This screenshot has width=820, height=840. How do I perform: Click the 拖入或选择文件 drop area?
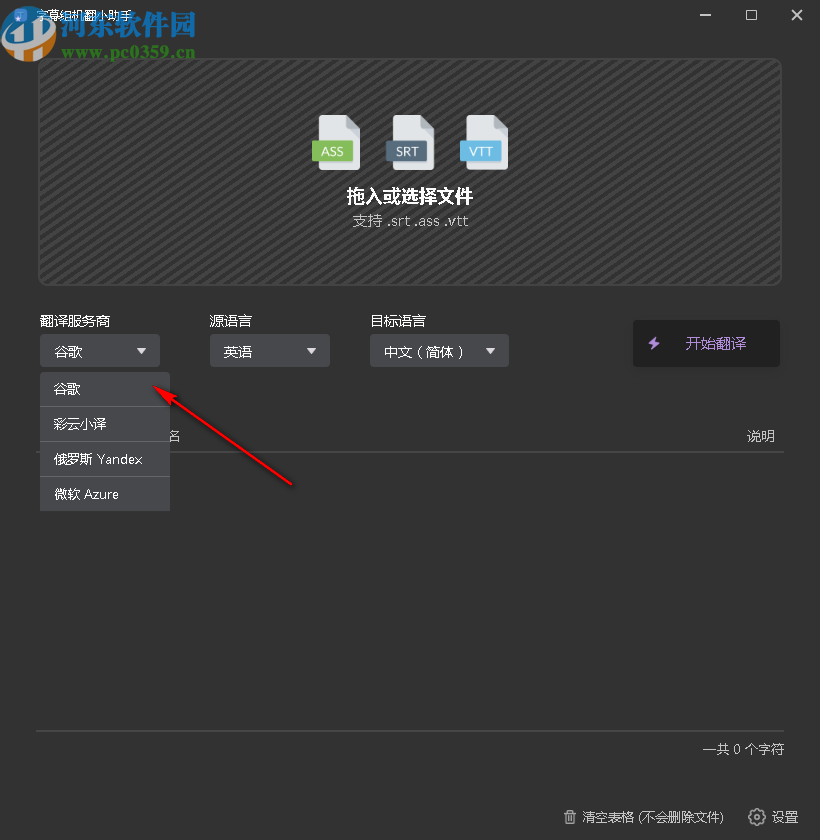coord(409,196)
